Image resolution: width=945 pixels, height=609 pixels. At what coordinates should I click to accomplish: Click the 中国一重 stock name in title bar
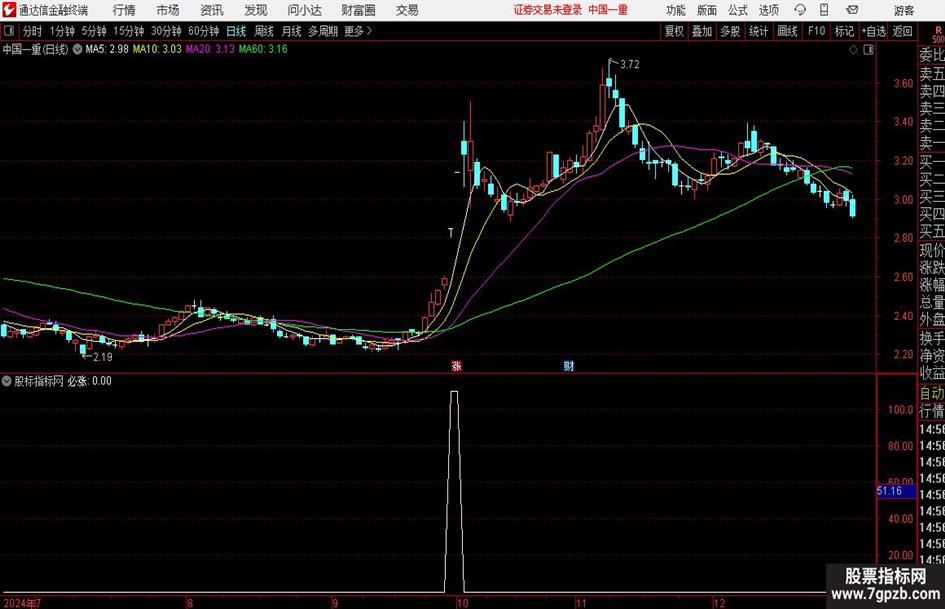pos(608,10)
